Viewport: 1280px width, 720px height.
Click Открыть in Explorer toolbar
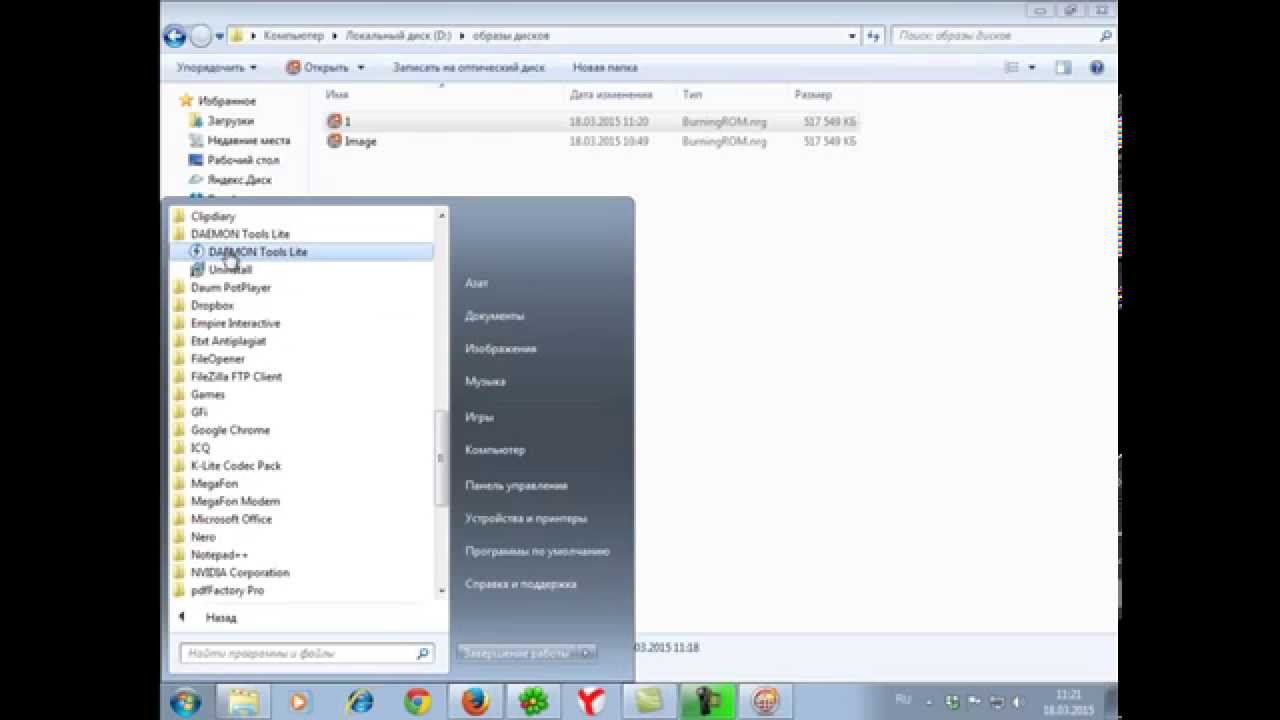[x=319, y=68]
